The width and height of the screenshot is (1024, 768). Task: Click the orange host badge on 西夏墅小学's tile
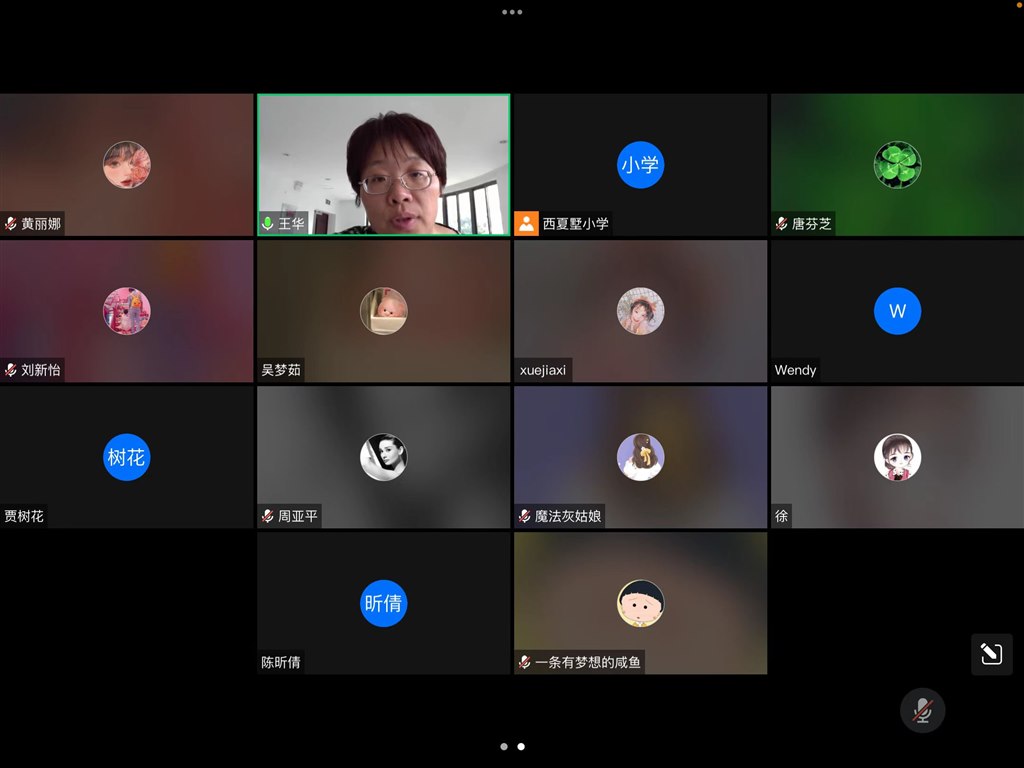[x=524, y=223]
